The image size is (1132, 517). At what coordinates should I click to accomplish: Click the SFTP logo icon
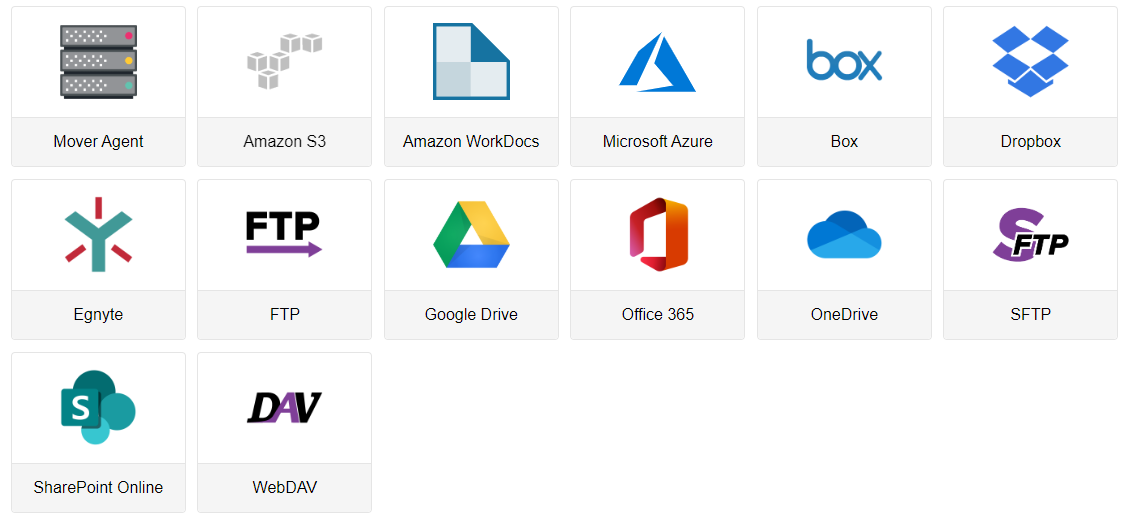pos(1030,235)
